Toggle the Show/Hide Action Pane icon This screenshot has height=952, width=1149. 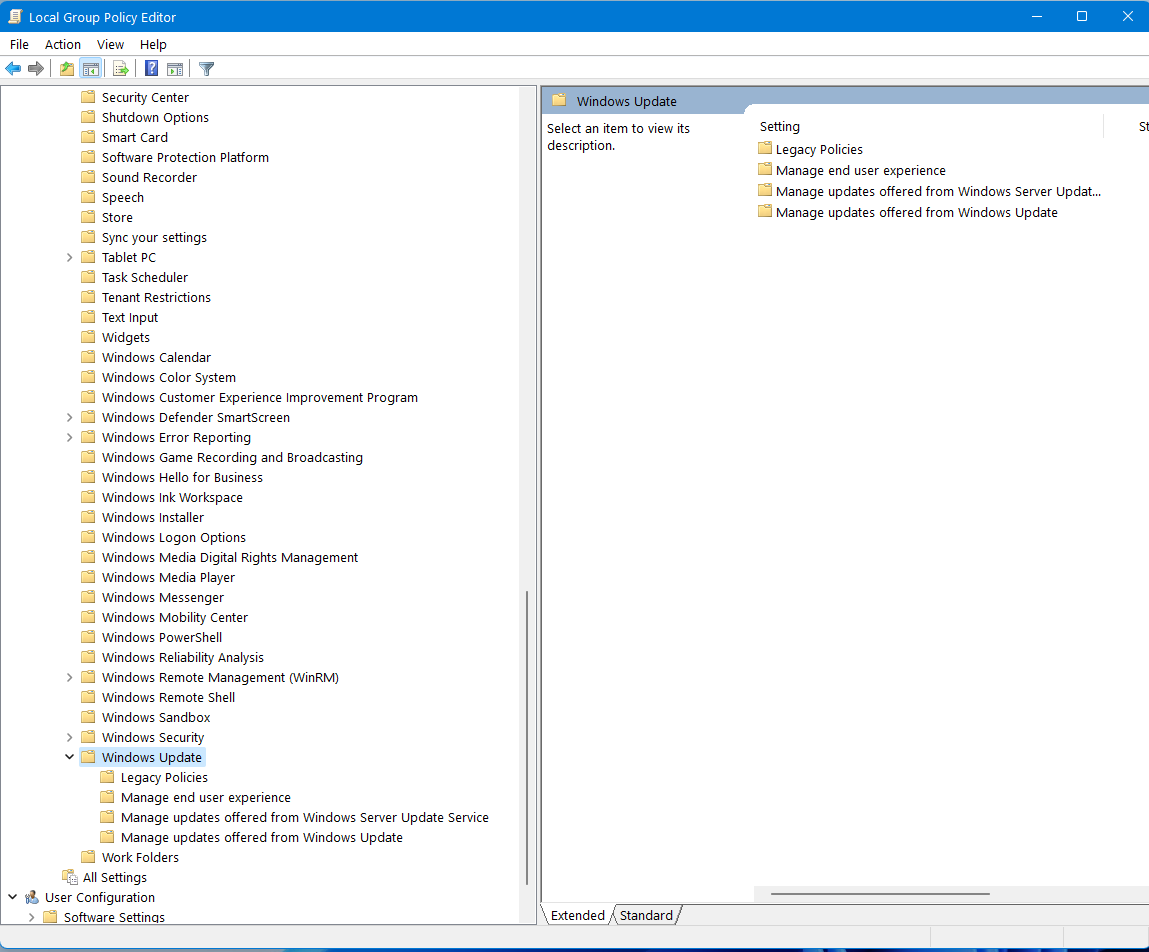(x=175, y=69)
